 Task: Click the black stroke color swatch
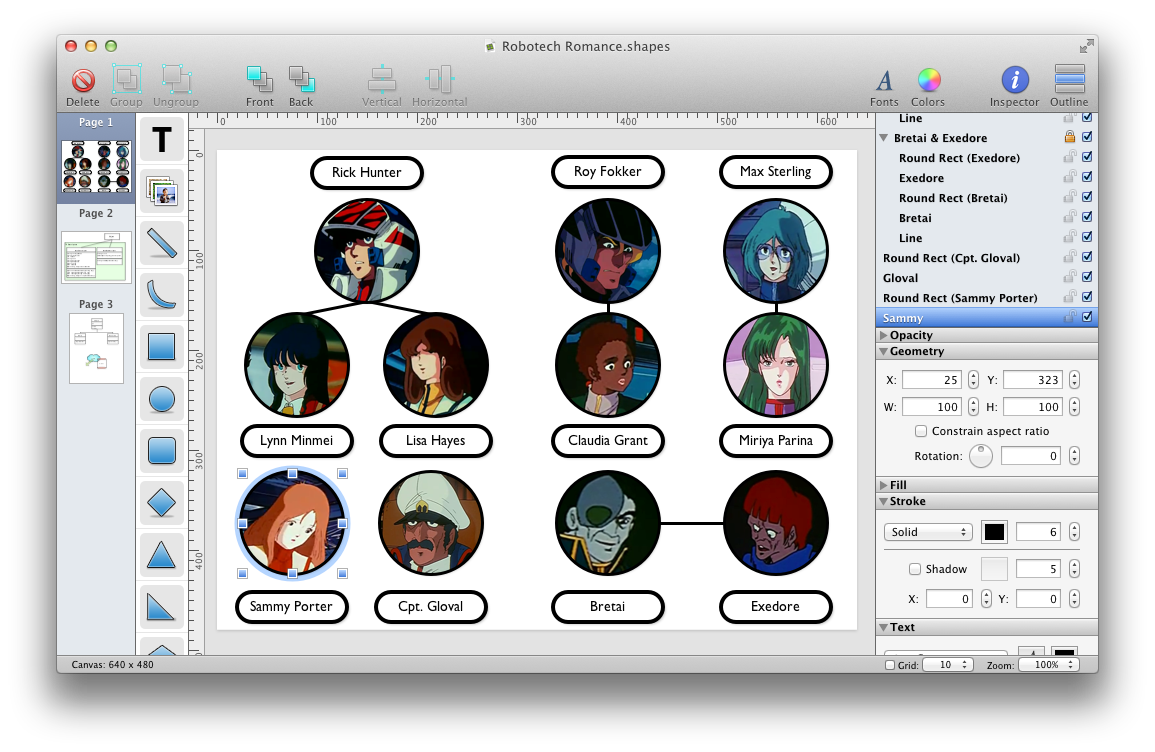[994, 532]
